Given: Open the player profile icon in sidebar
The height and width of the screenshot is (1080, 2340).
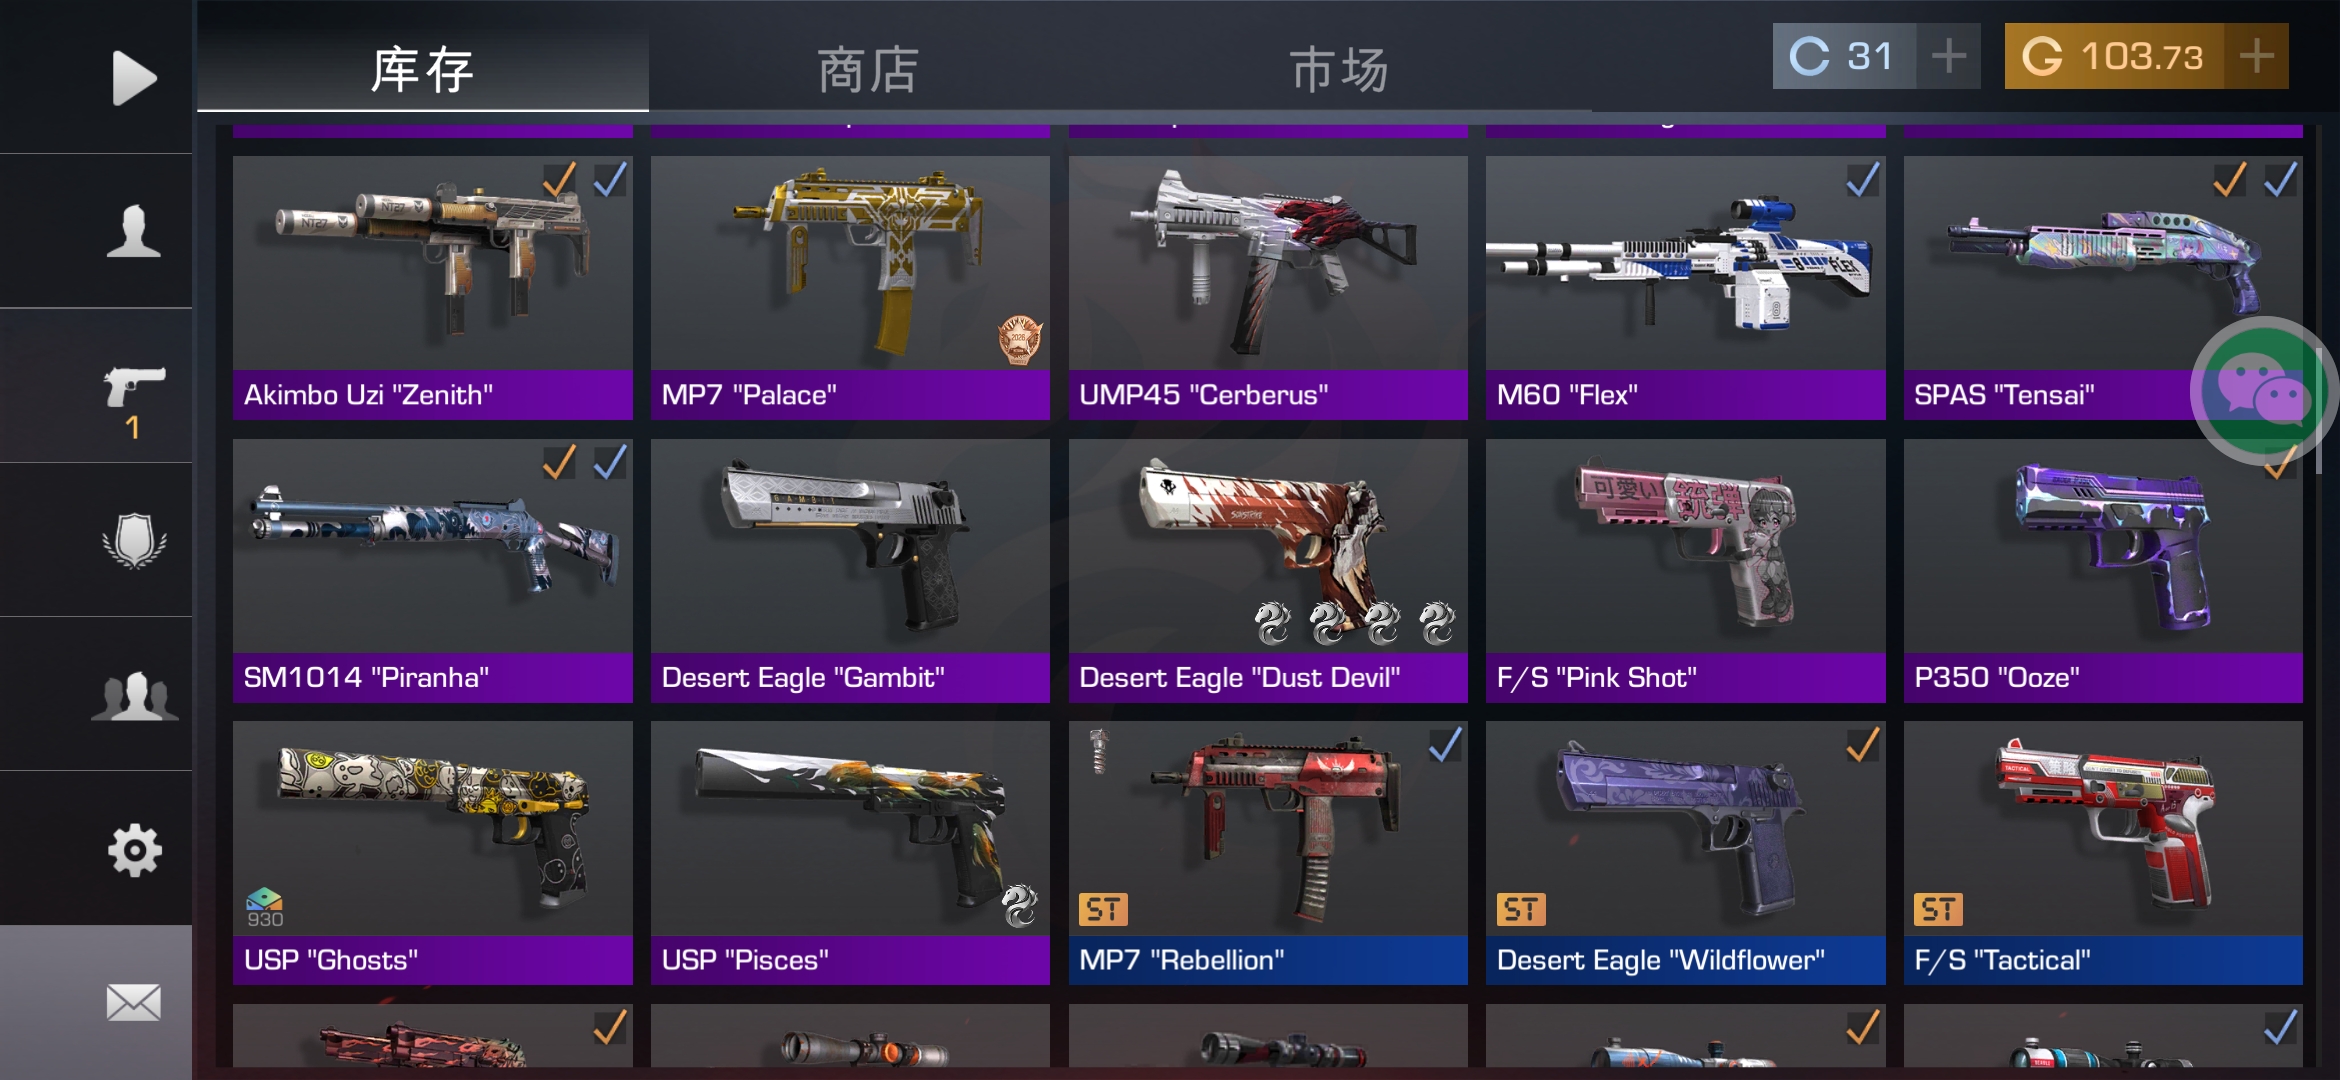Looking at the screenshot, I should point(134,231).
